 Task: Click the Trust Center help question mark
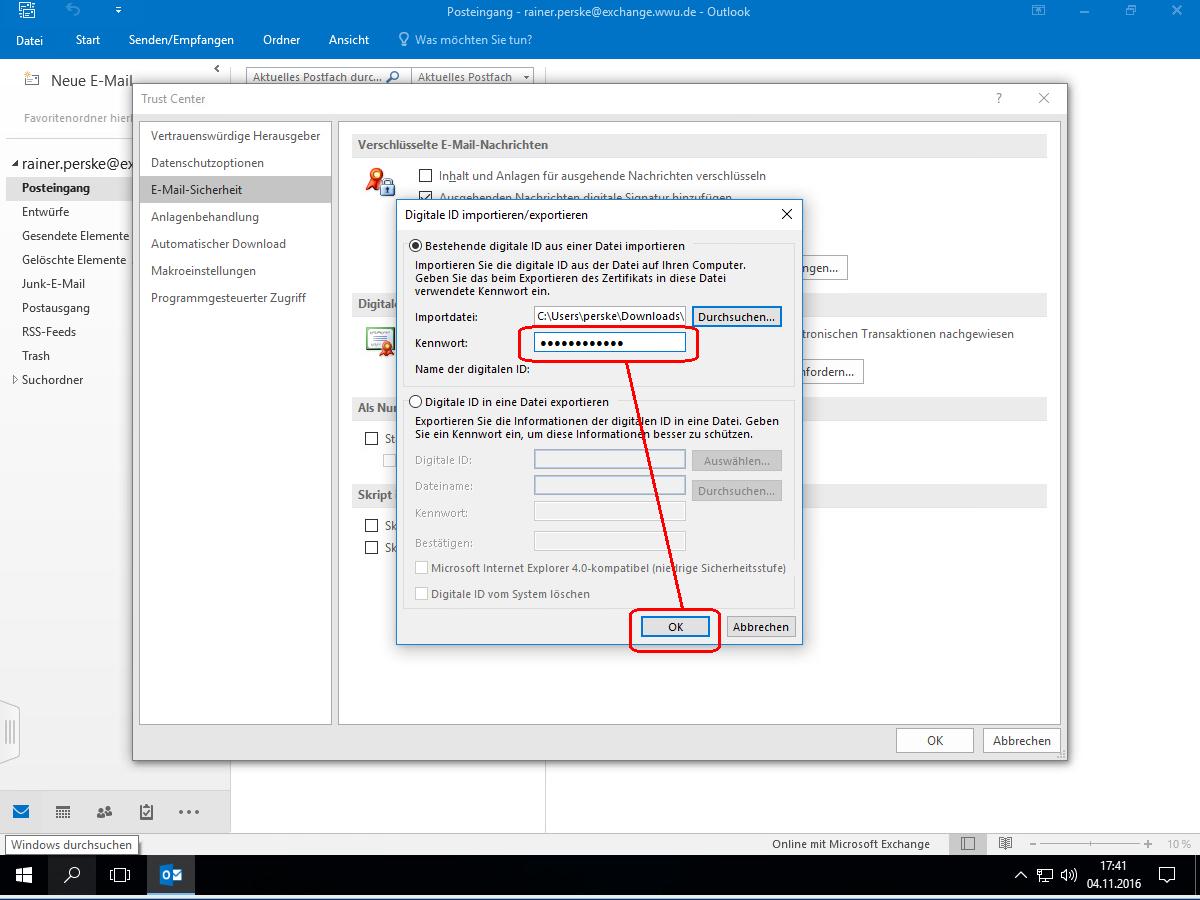click(998, 99)
